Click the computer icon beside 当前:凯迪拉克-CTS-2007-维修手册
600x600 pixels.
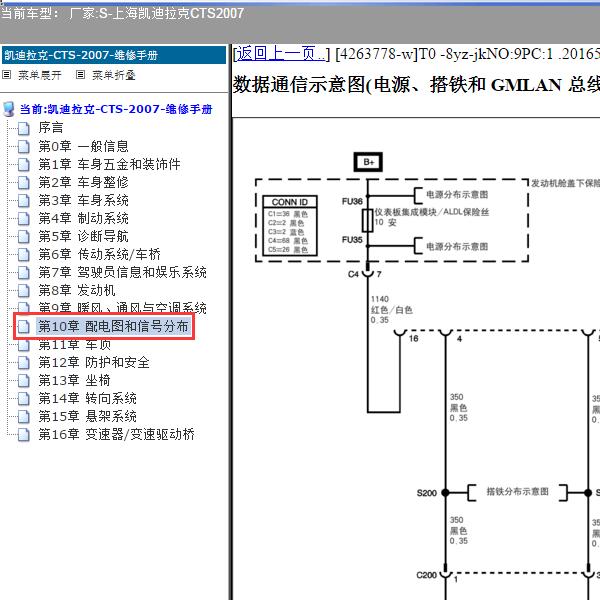pos(8,109)
